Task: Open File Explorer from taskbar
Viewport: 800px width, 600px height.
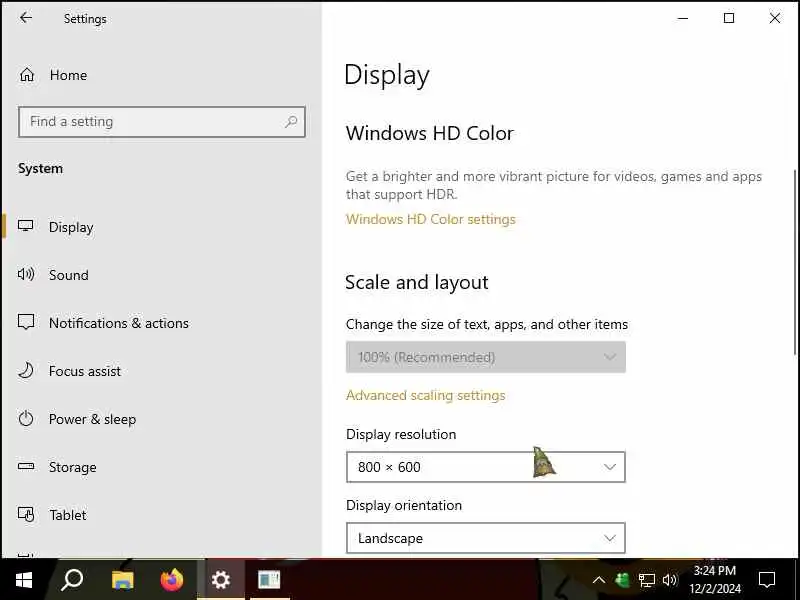Action: [122, 580]
